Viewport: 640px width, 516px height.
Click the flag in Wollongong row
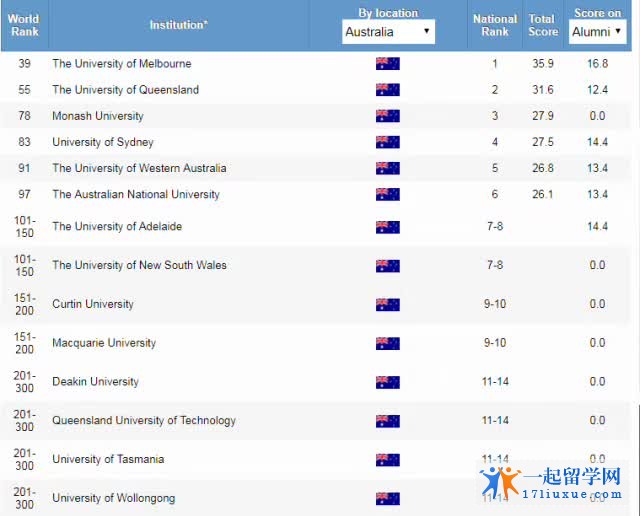point(388,498)
